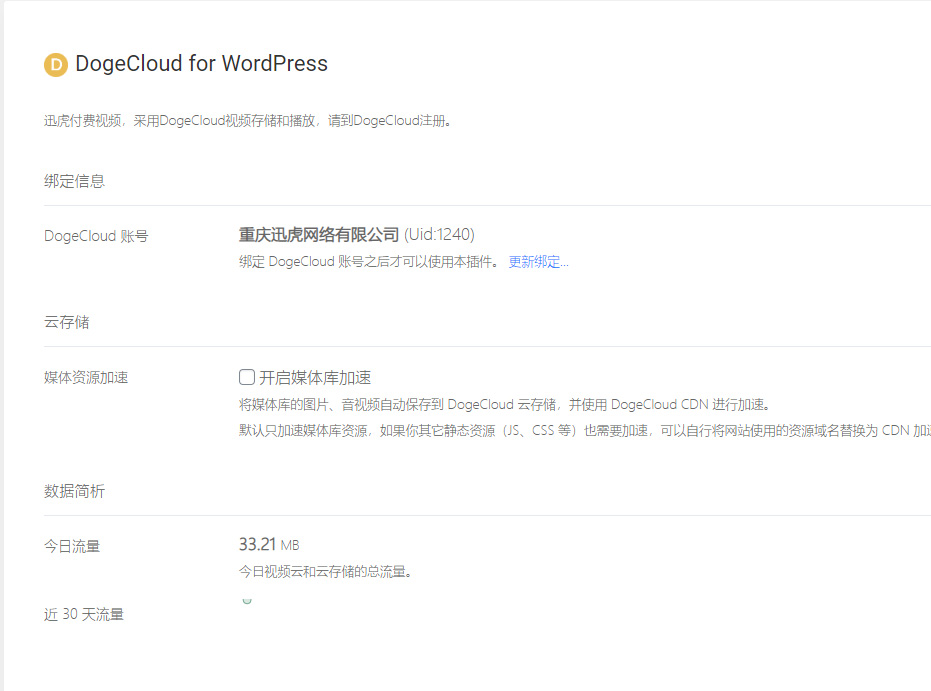Screen dimensions: 931x691
Task: Select the DogeCloud for WordPress heading
Action: [201, 64]
